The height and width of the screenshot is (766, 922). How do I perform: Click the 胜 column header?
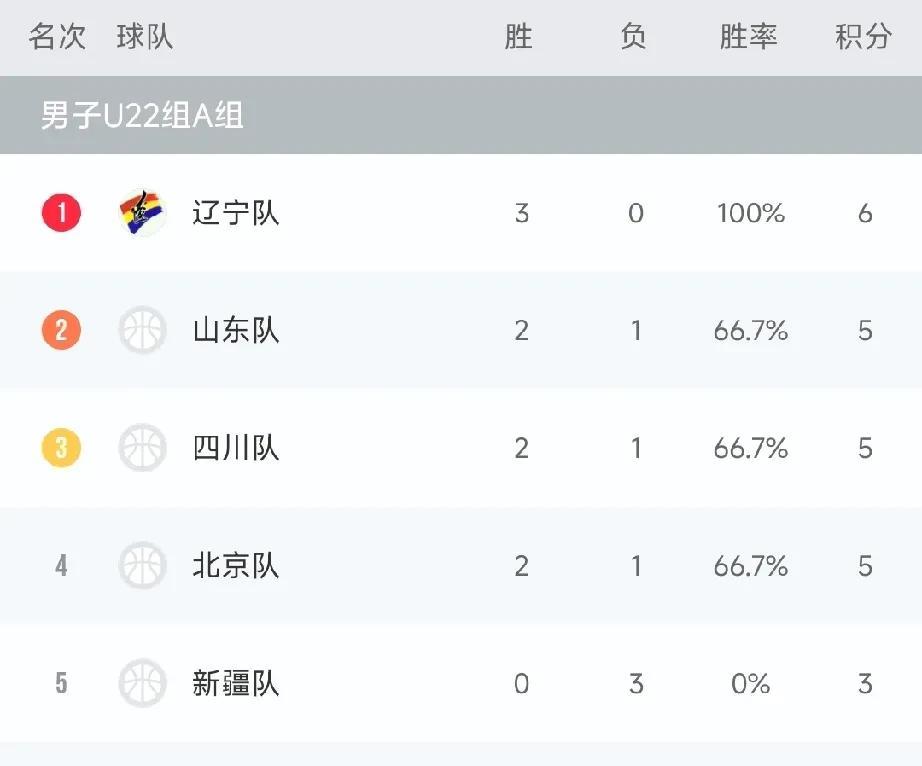[519, 36]
